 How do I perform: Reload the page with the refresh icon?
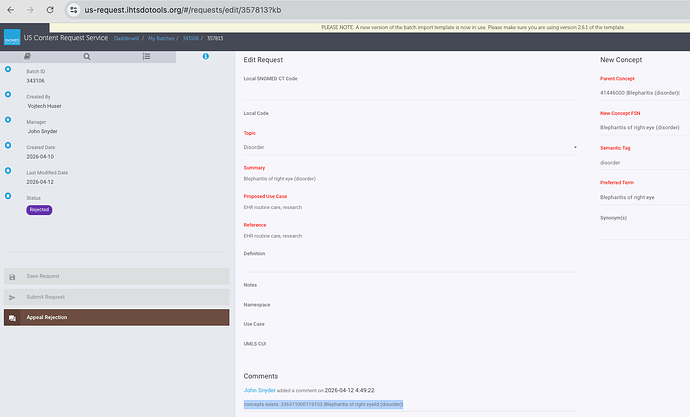click(x=50, y=10)
